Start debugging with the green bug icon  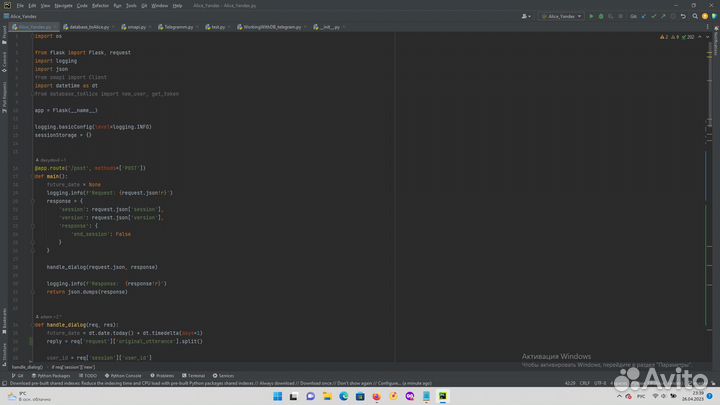[601, 16]
